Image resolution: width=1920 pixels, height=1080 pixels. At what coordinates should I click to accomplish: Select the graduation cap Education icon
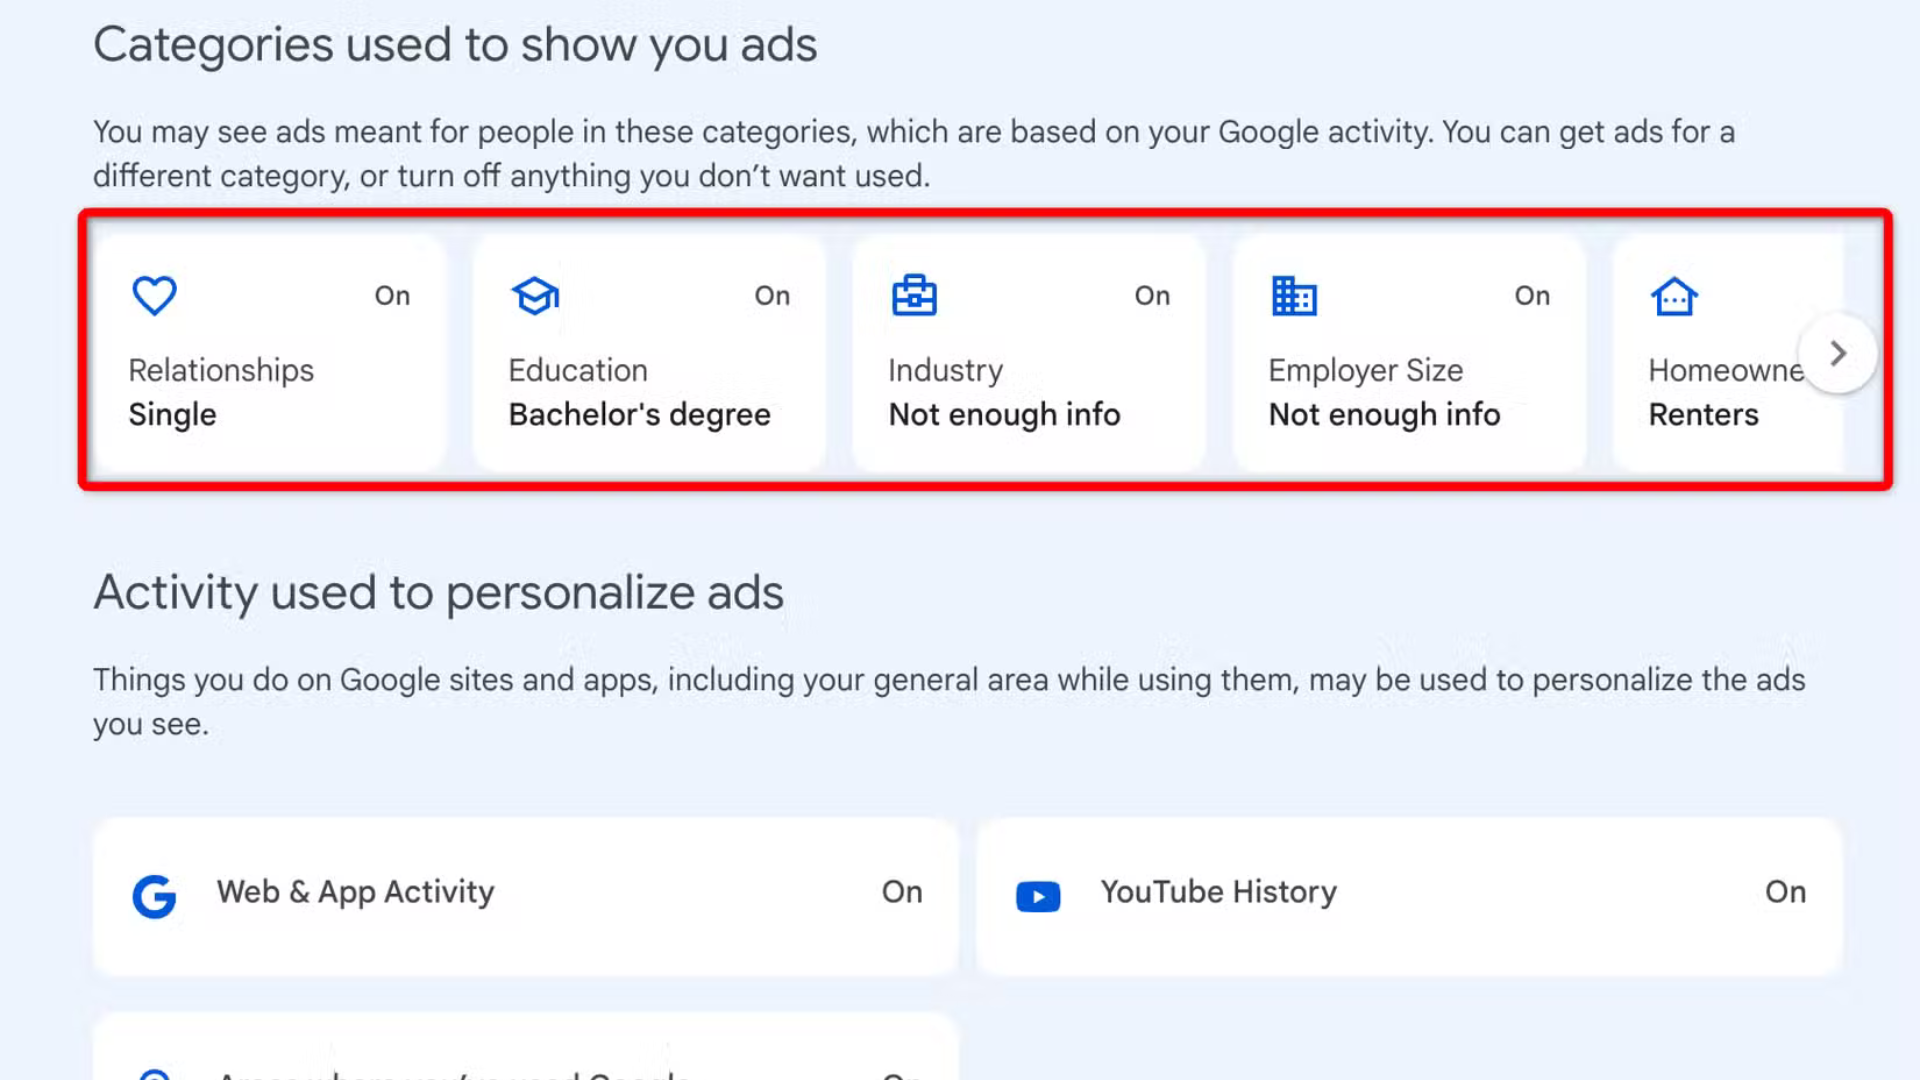[x=535, y=295]
